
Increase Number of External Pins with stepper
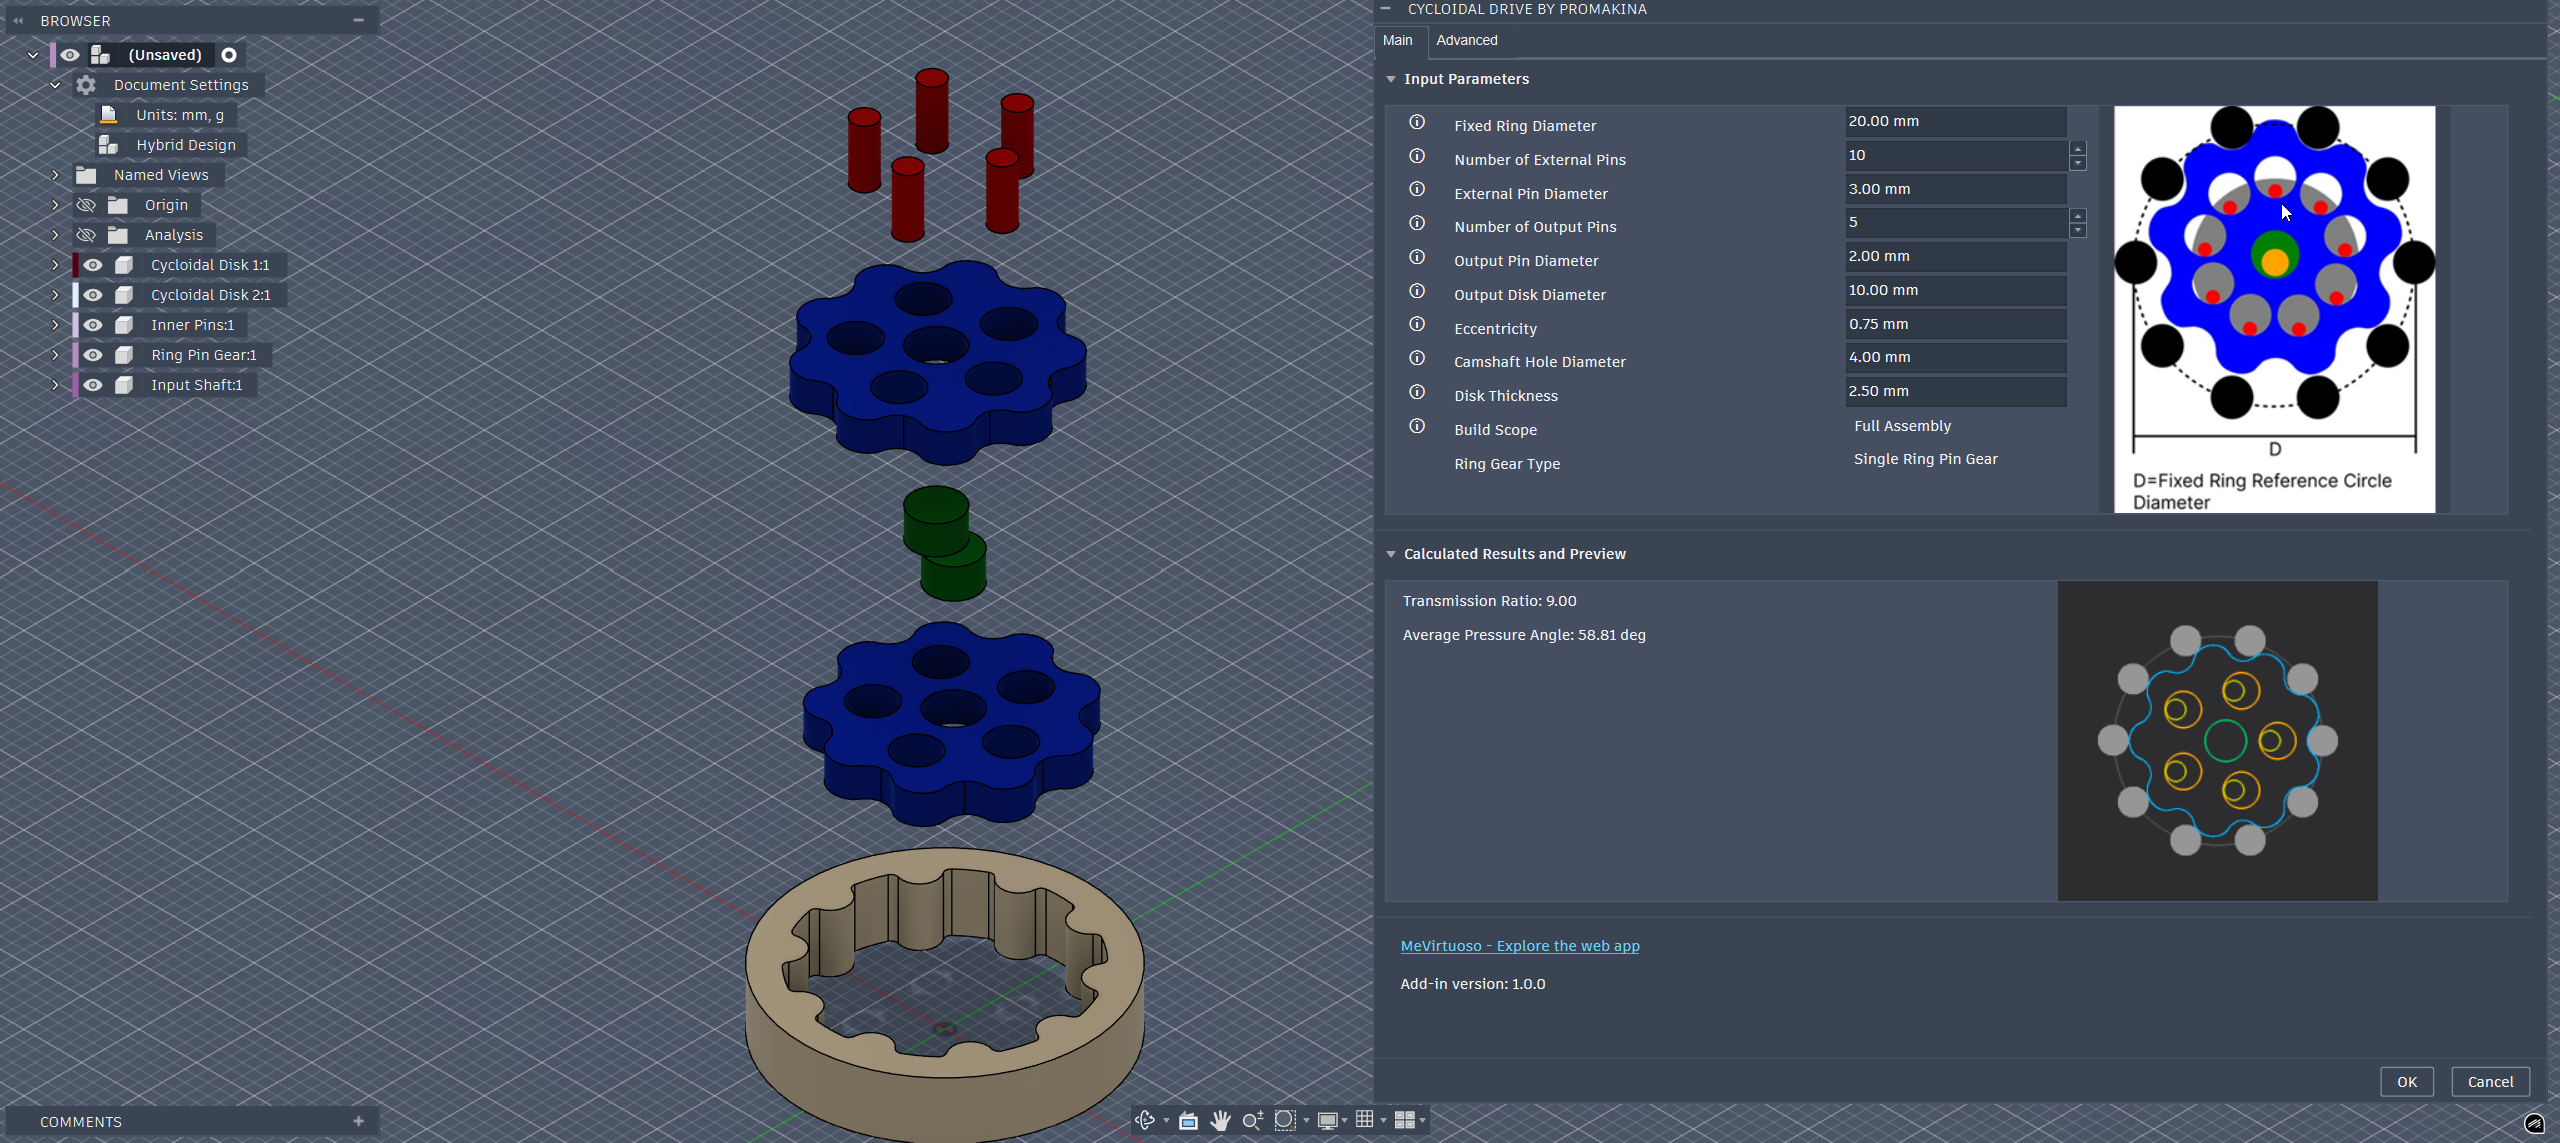pos(2078,149)
